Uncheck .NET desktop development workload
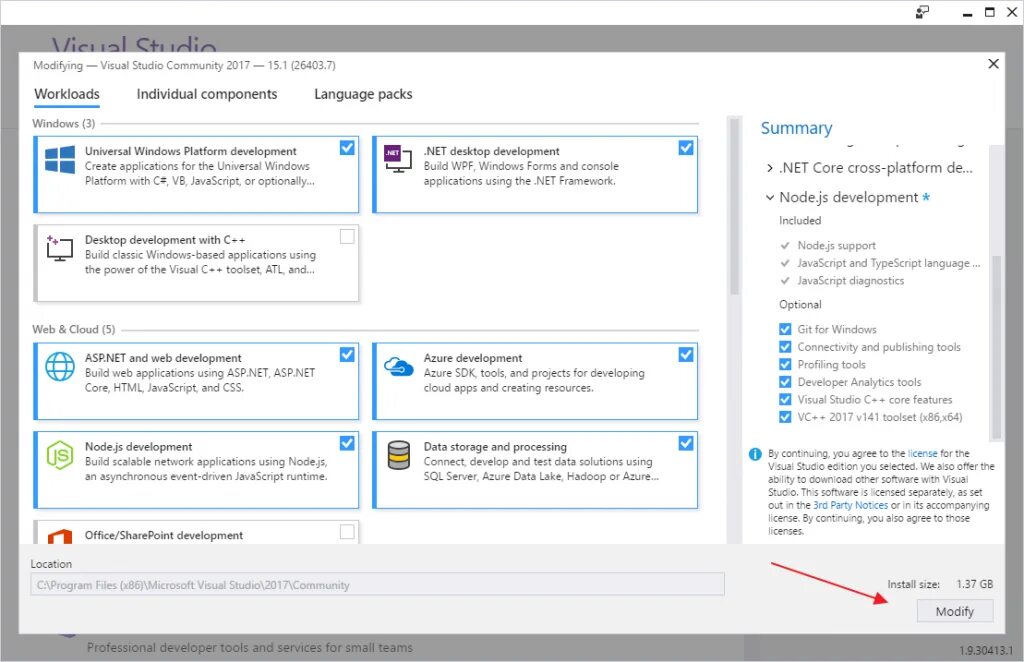The image size is (1024, 662). (x=686, y=148)
